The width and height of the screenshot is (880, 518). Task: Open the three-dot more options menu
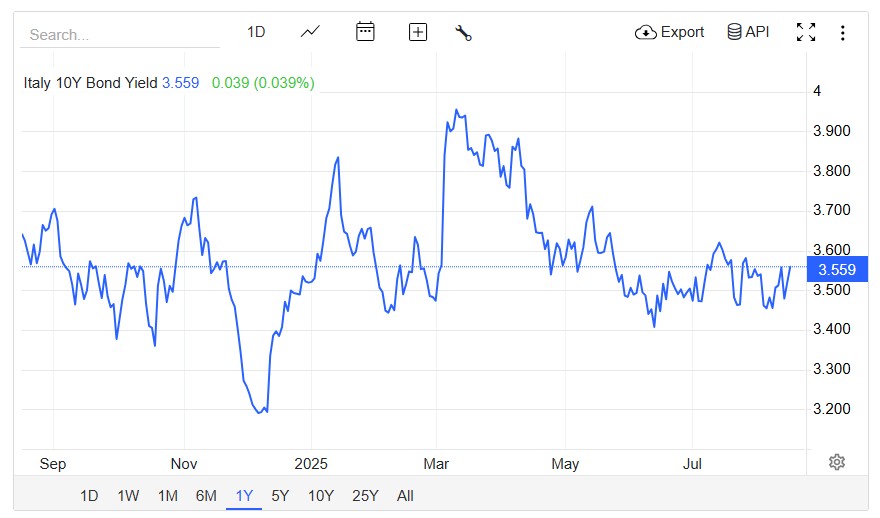click(x=842, y=32)
